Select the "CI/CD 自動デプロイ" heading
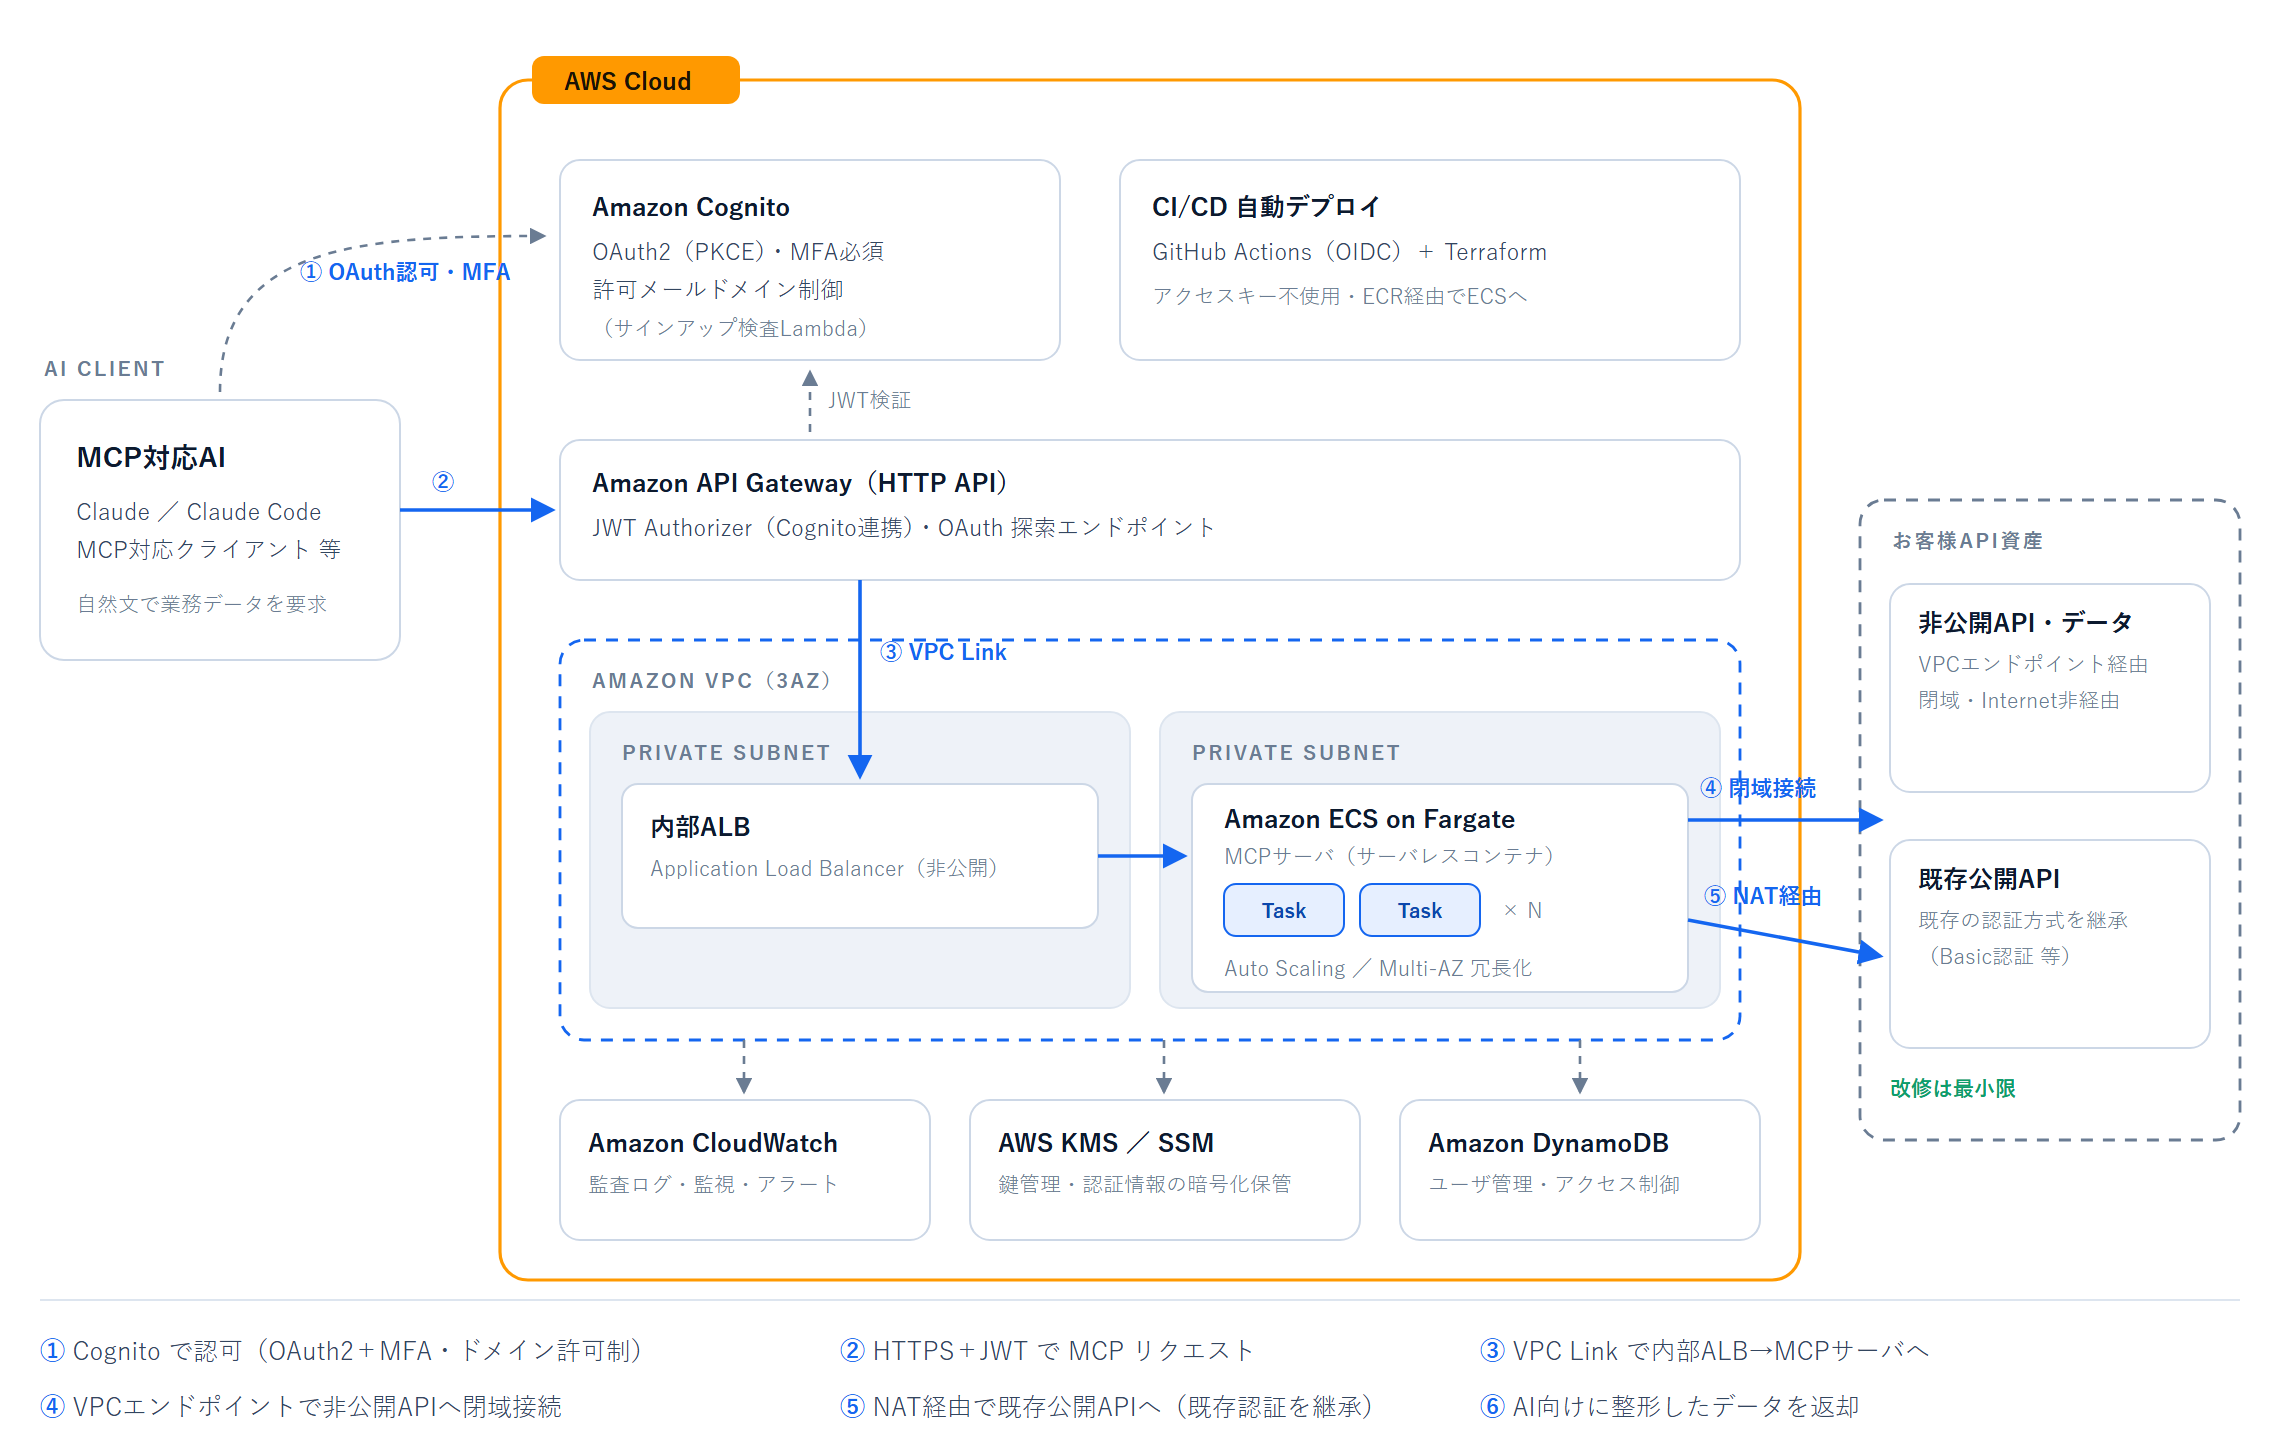This screenshot has height=1440, width=2280. (1266, 207)
